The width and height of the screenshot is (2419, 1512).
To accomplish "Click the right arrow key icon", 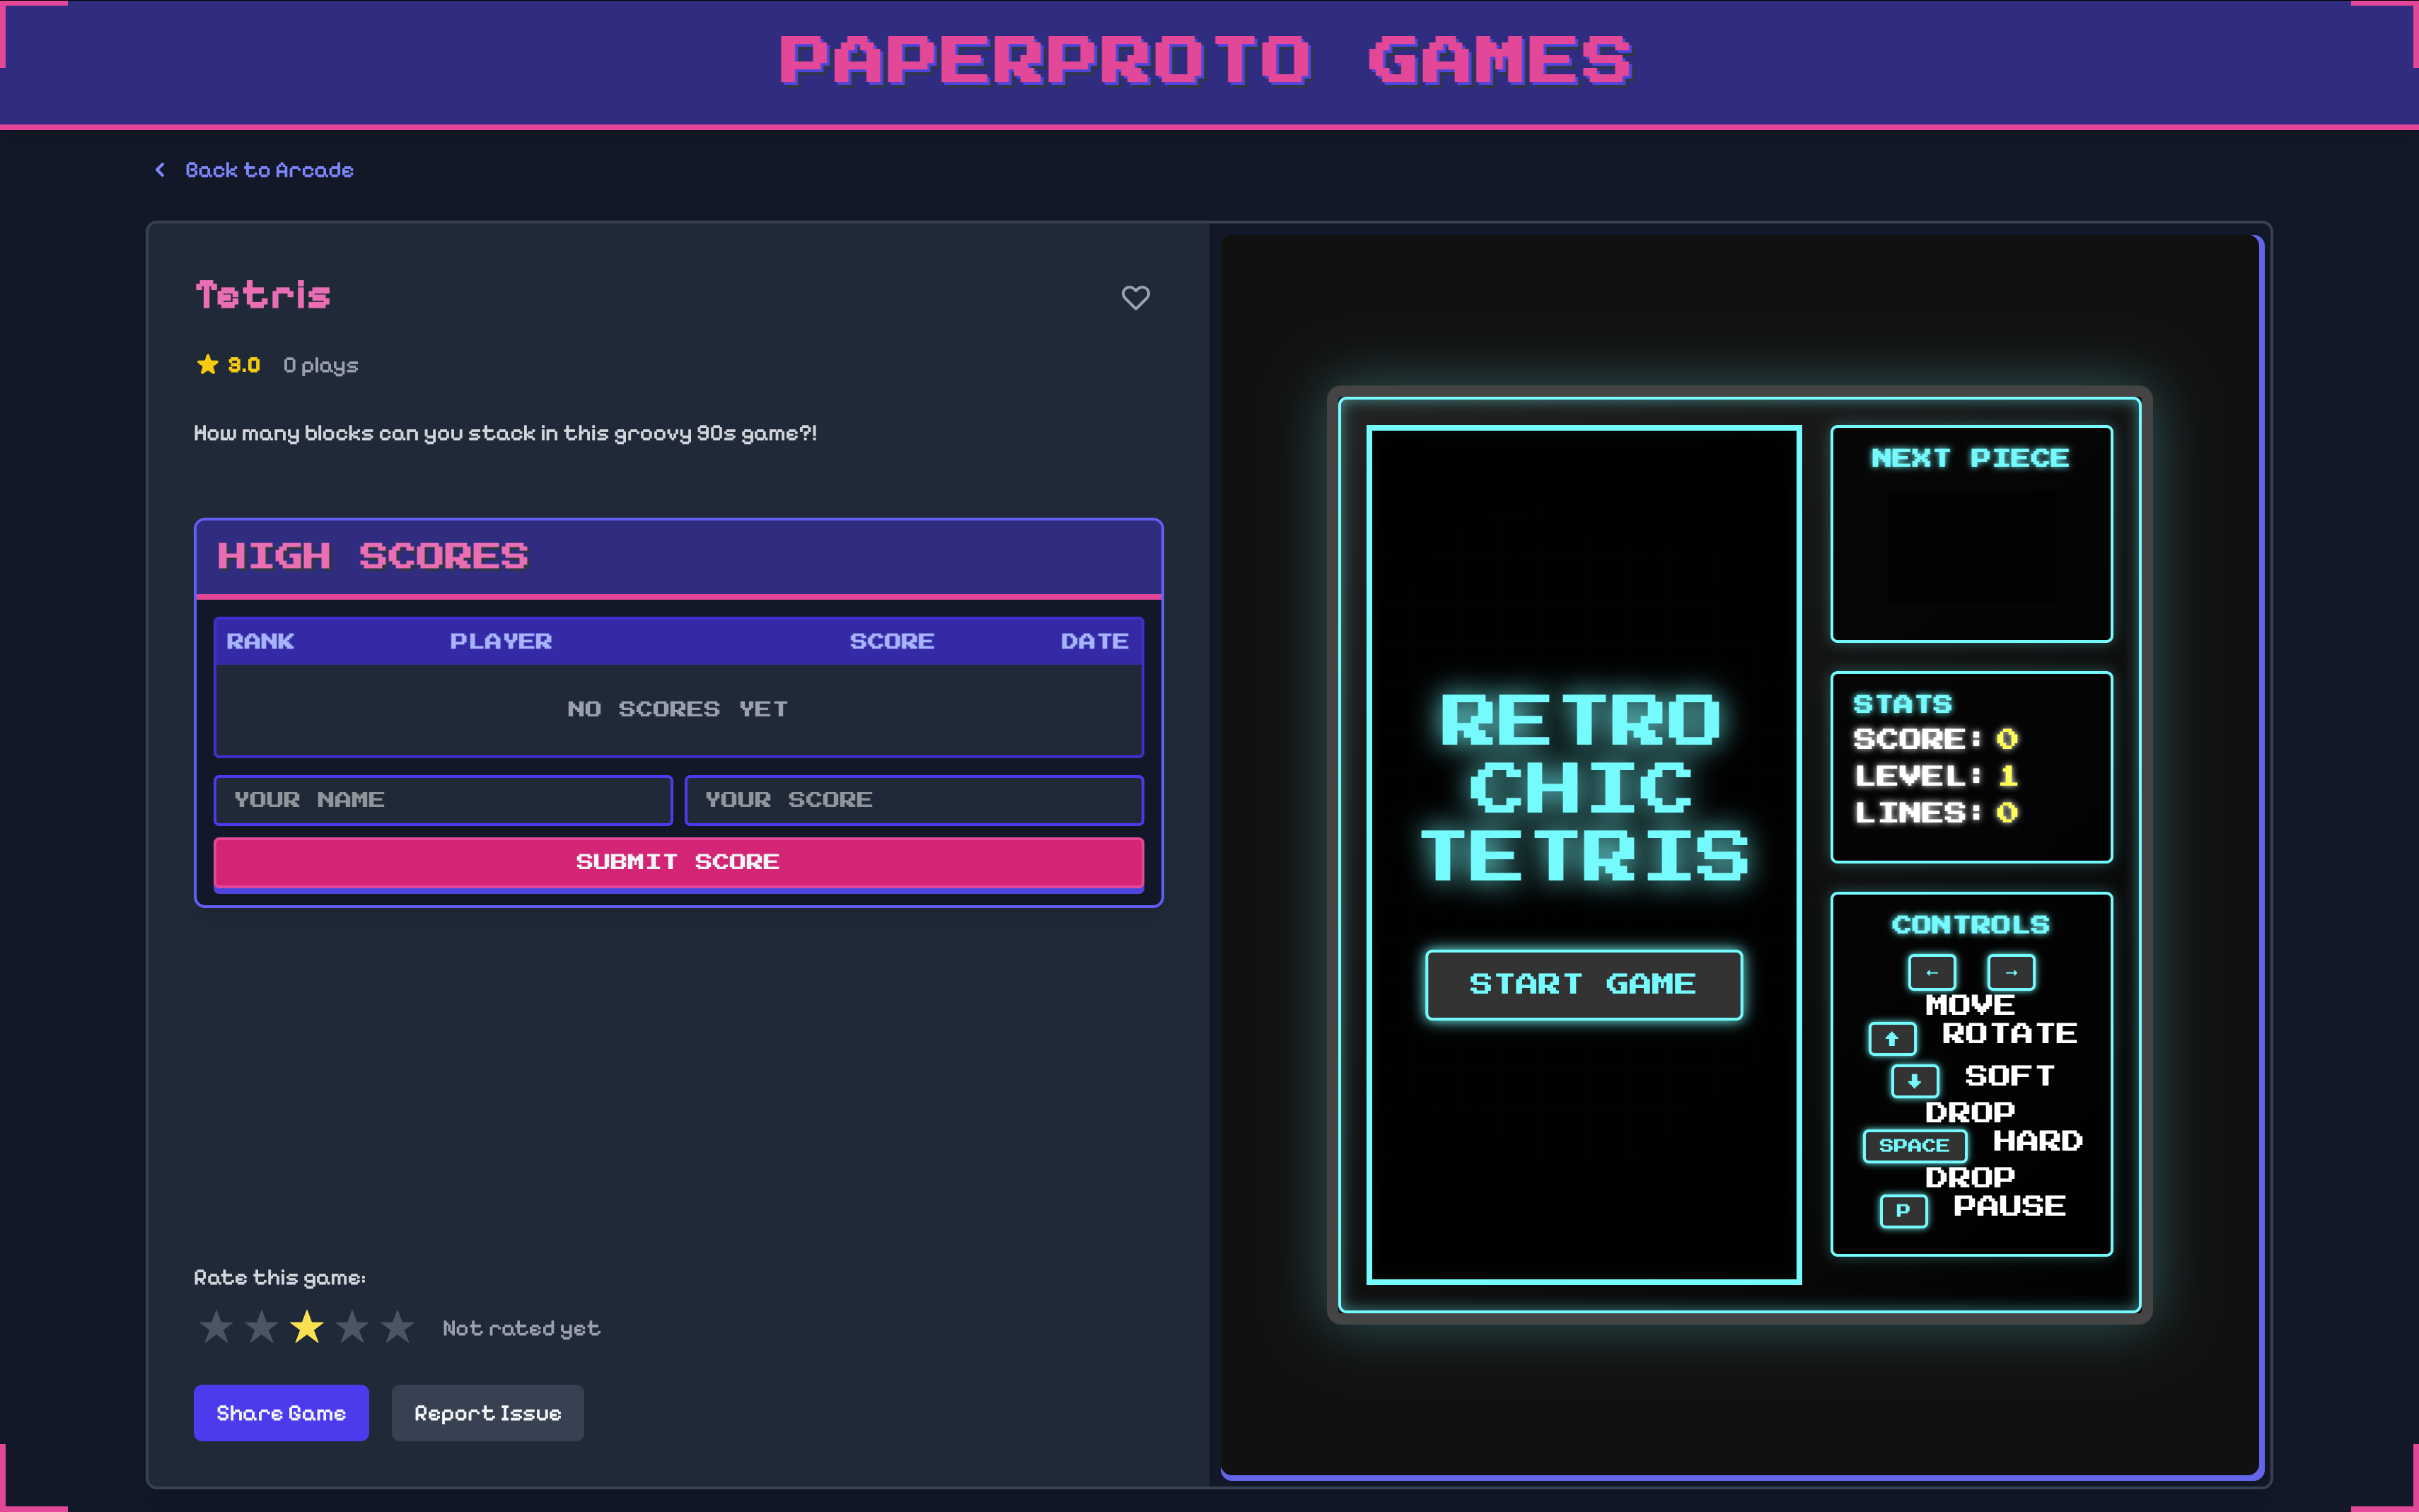I will point(2010,972).
